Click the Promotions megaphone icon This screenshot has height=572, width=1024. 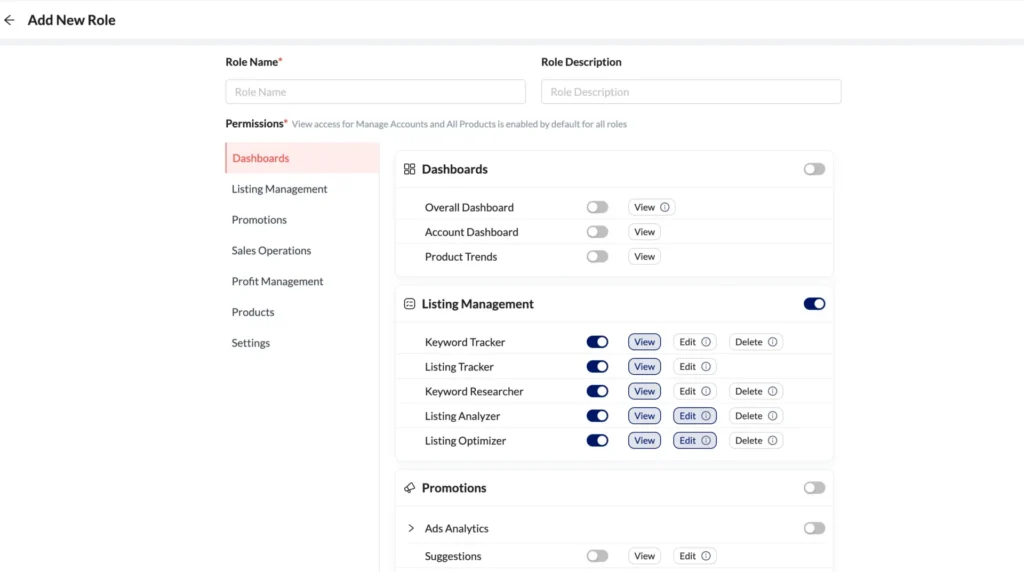(x=409, y=488)
